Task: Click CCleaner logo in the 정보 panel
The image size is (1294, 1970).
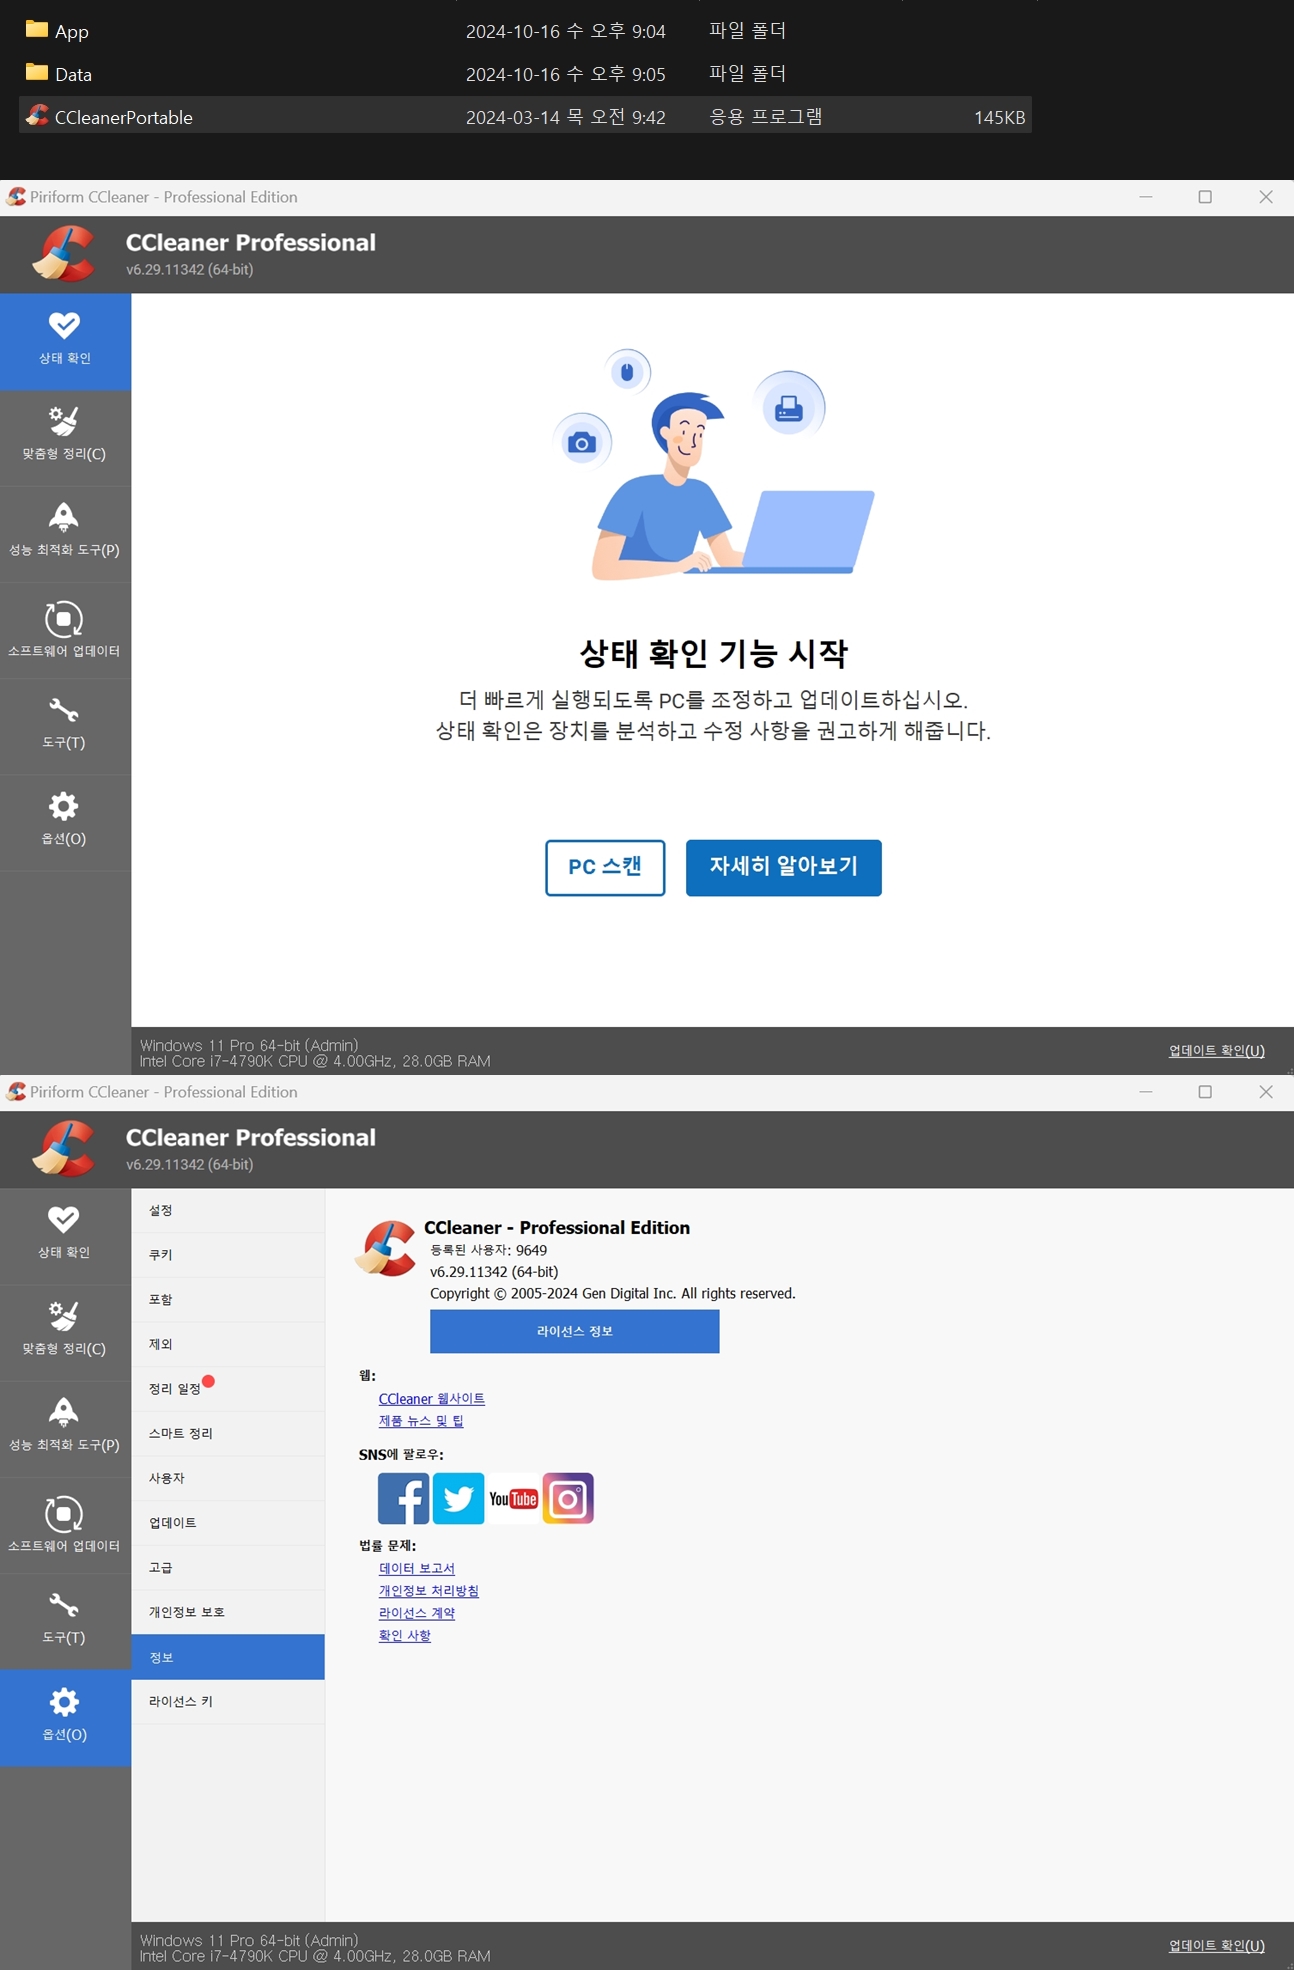Action: (386, 1248)
